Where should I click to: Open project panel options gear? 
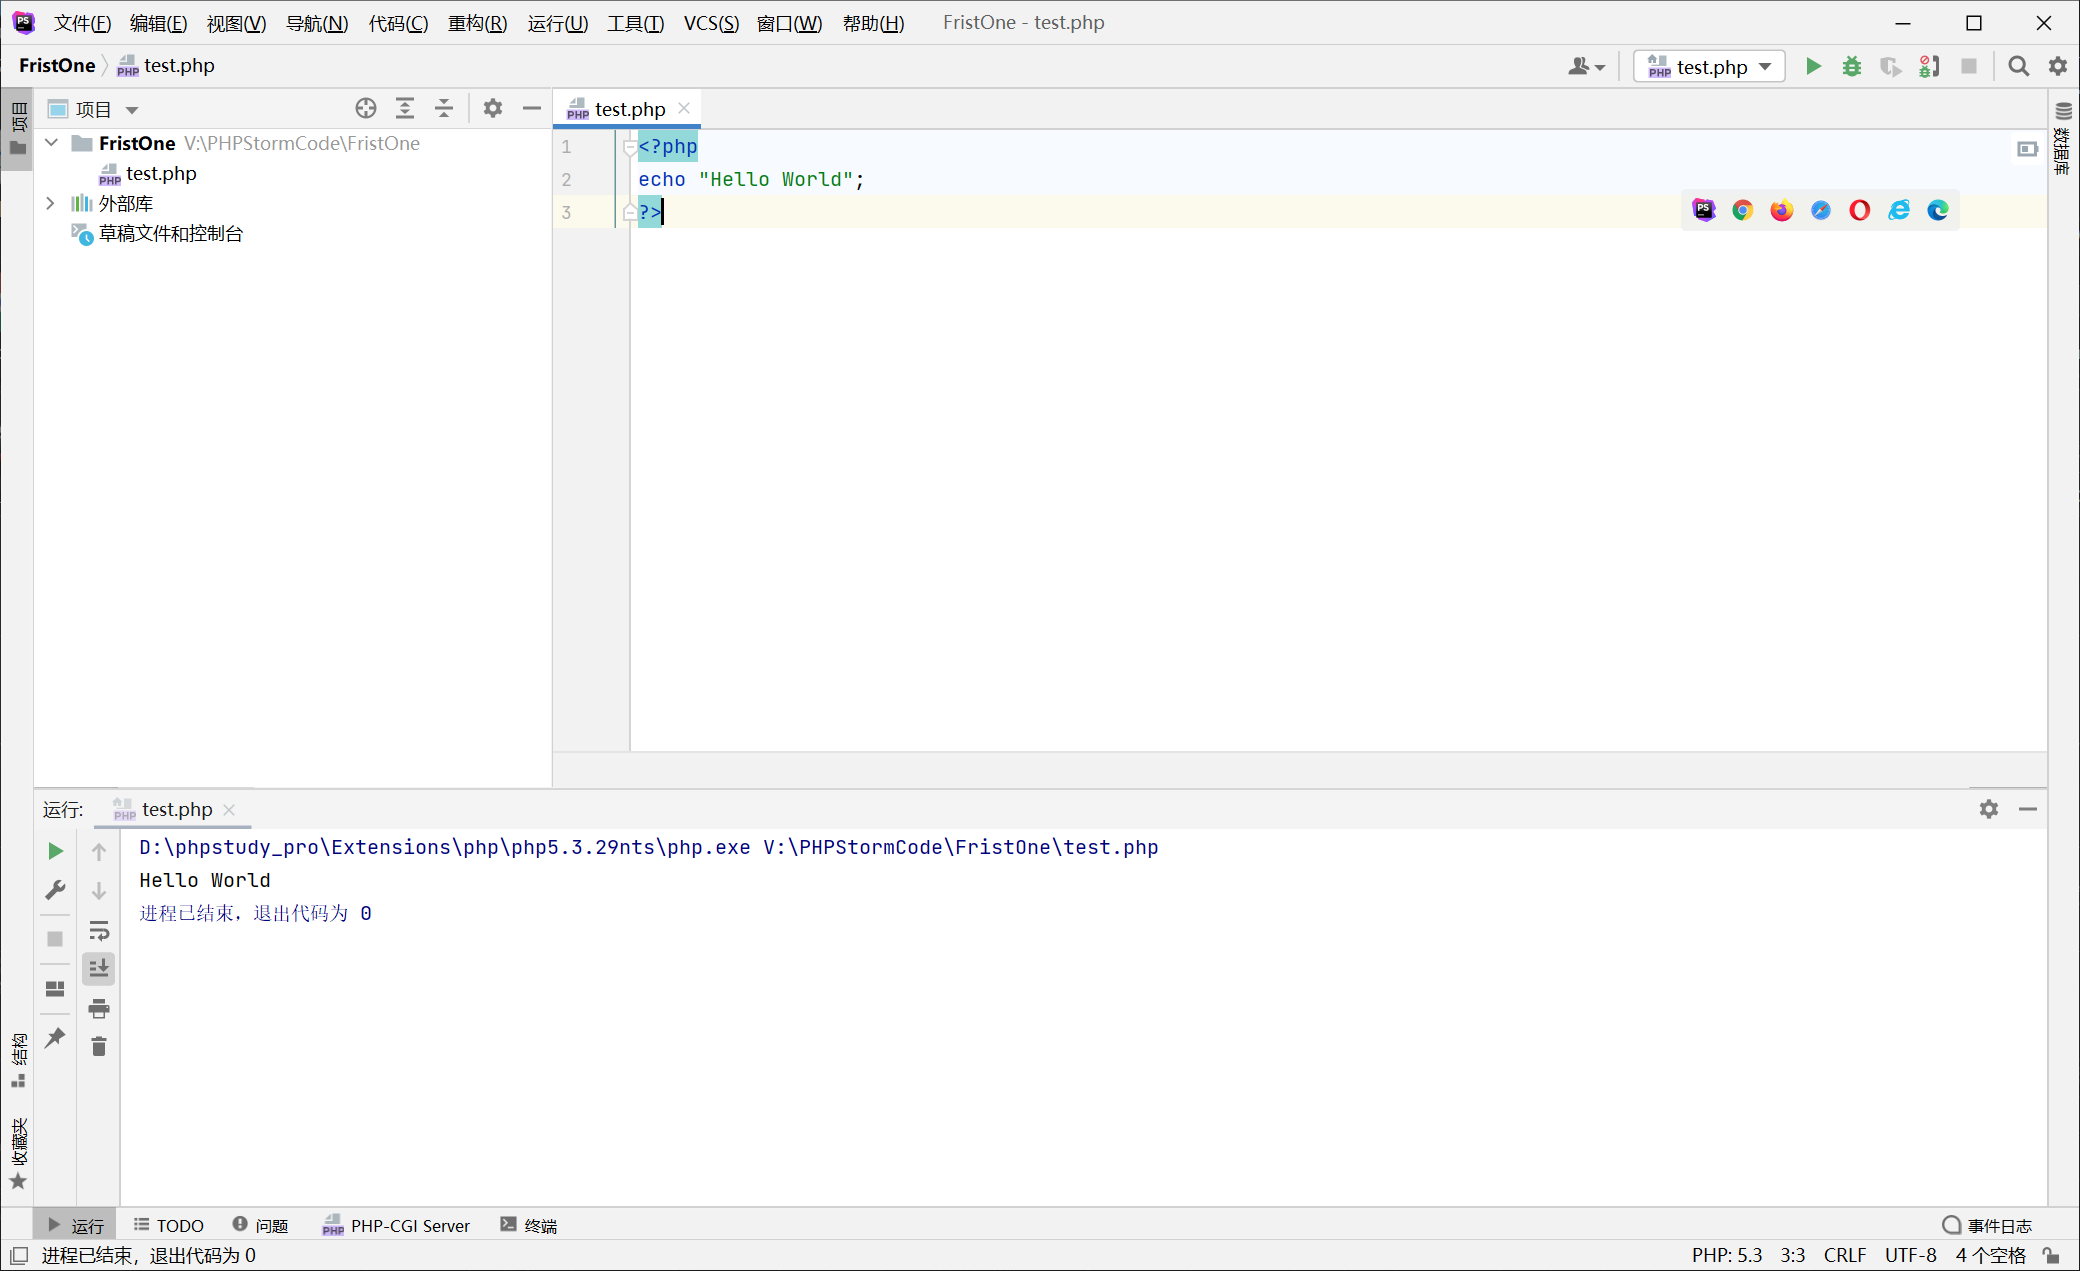coord(493,108)
